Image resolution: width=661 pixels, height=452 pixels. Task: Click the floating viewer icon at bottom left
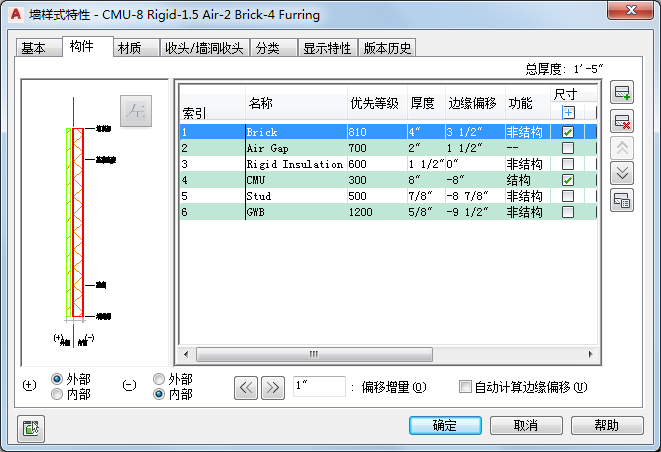31,428
